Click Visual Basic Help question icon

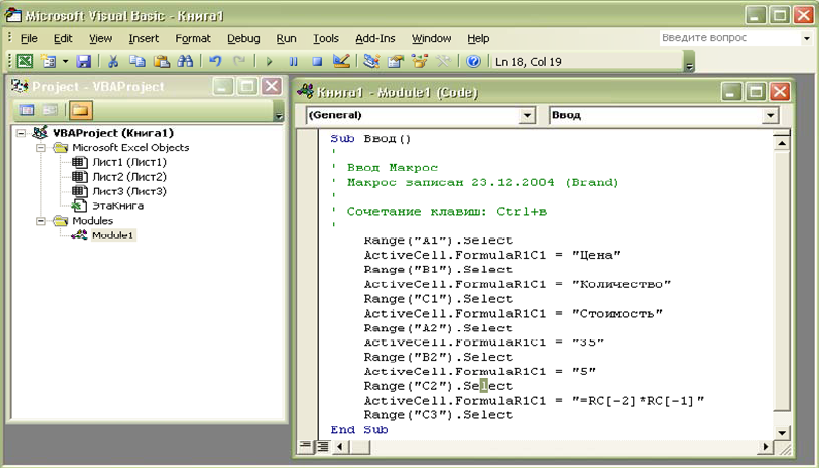pos(473,62)
